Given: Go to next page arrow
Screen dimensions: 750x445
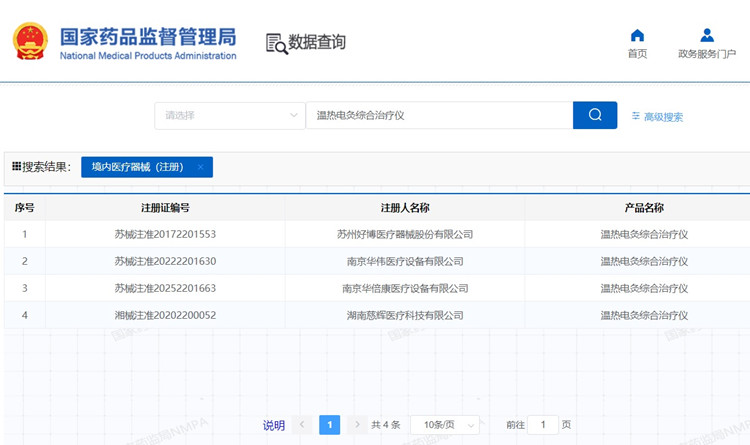Looking at the screenshot, I should pos(357,425).
